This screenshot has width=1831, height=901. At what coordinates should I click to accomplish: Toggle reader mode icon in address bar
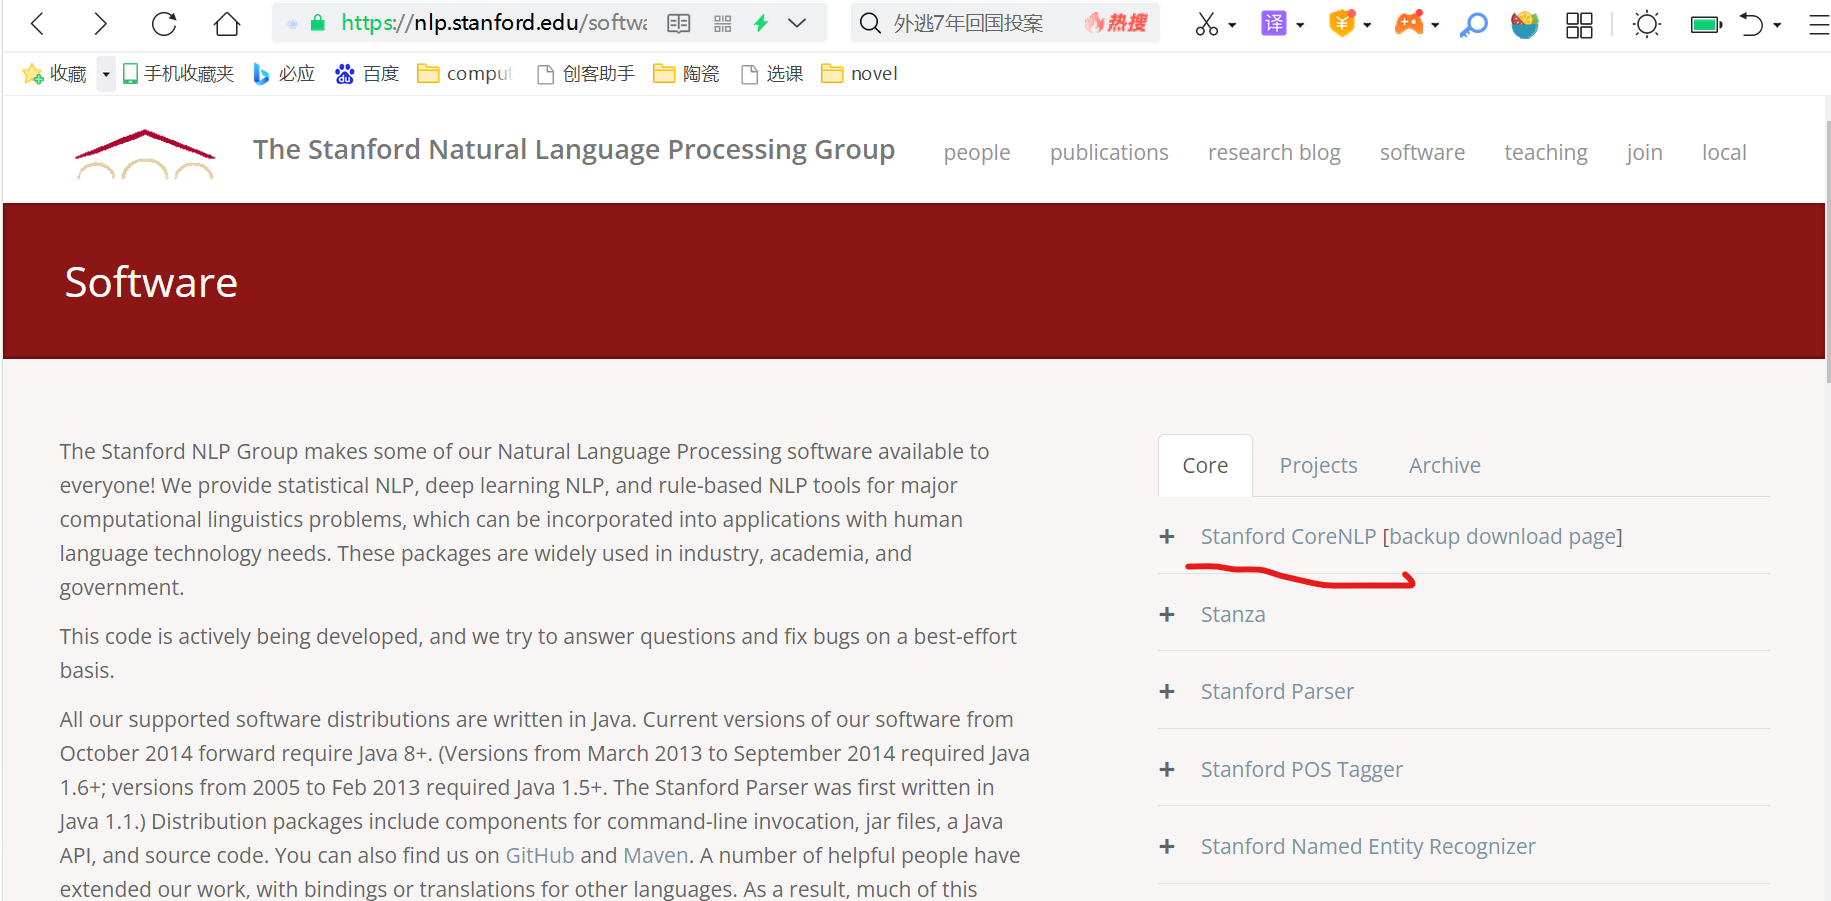tap(679, 23)
